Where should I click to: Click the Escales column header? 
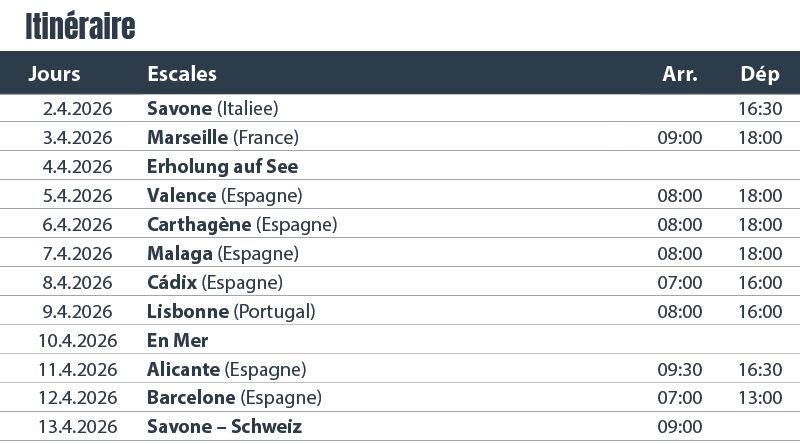(x=181, y=74)
